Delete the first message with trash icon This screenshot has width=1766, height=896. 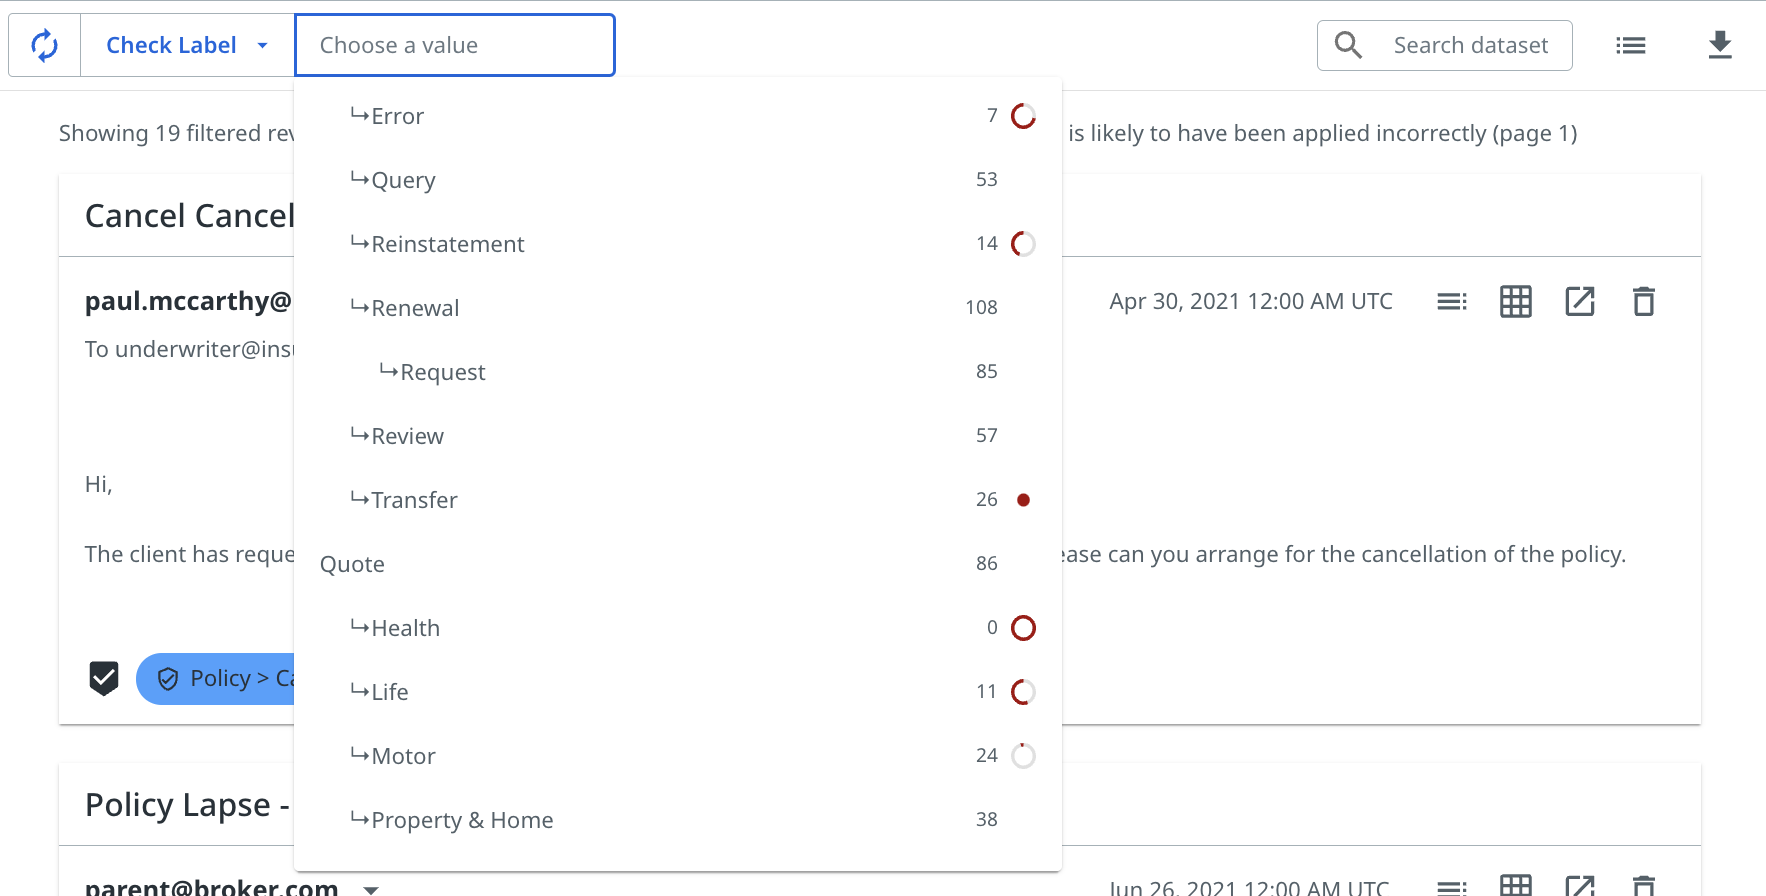1643,301
